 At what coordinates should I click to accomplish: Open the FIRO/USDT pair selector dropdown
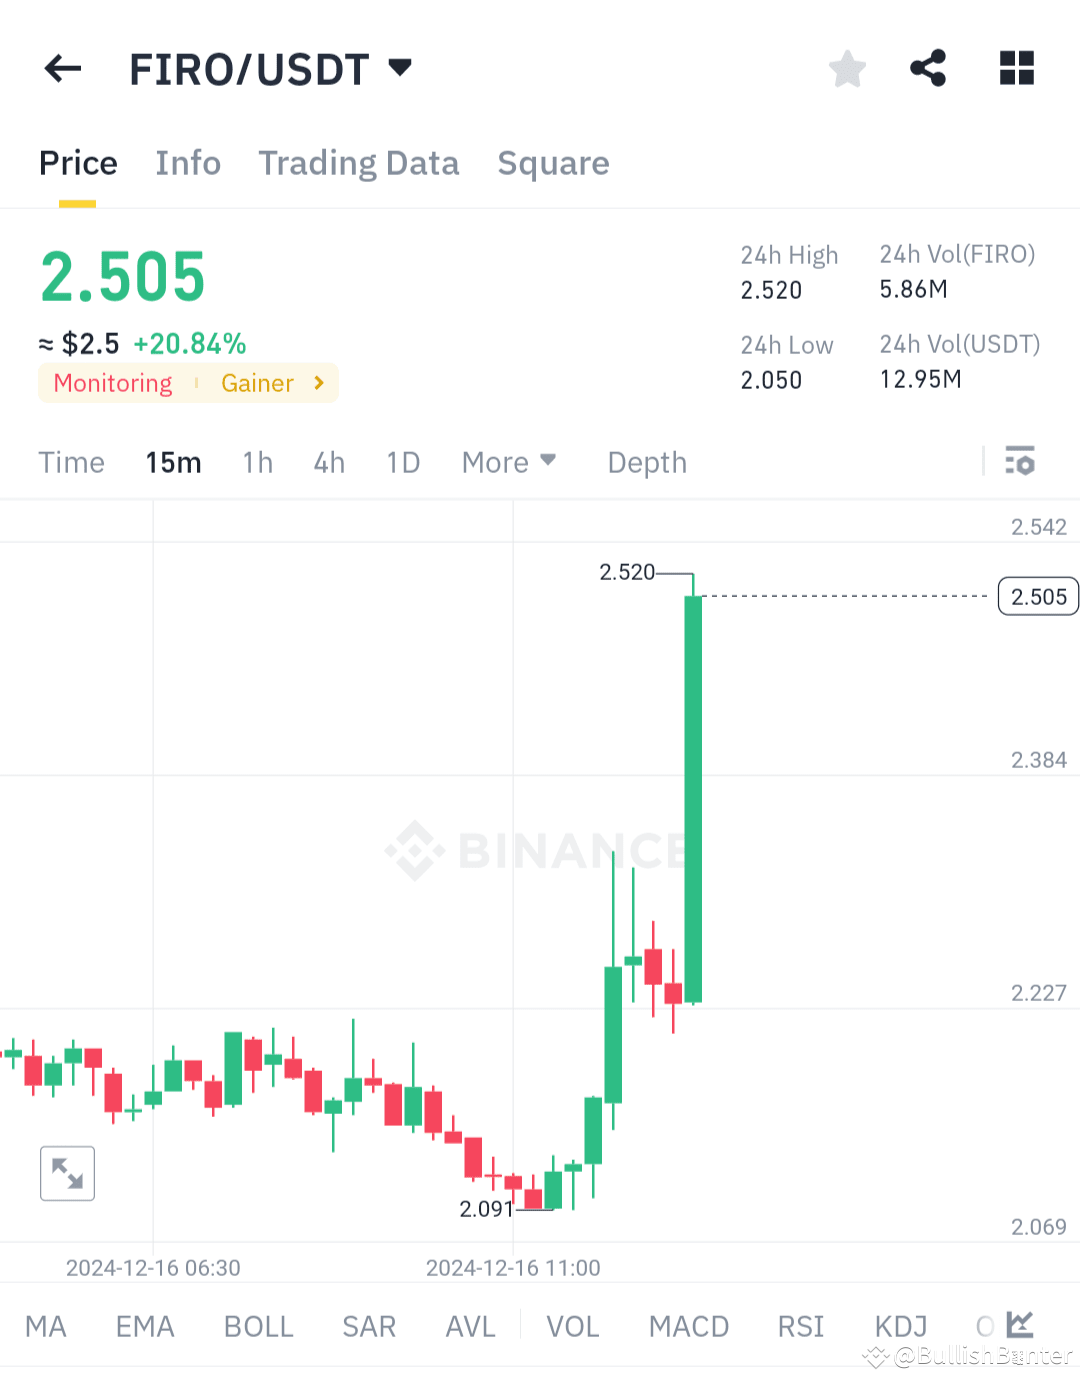tap(270, 68)
